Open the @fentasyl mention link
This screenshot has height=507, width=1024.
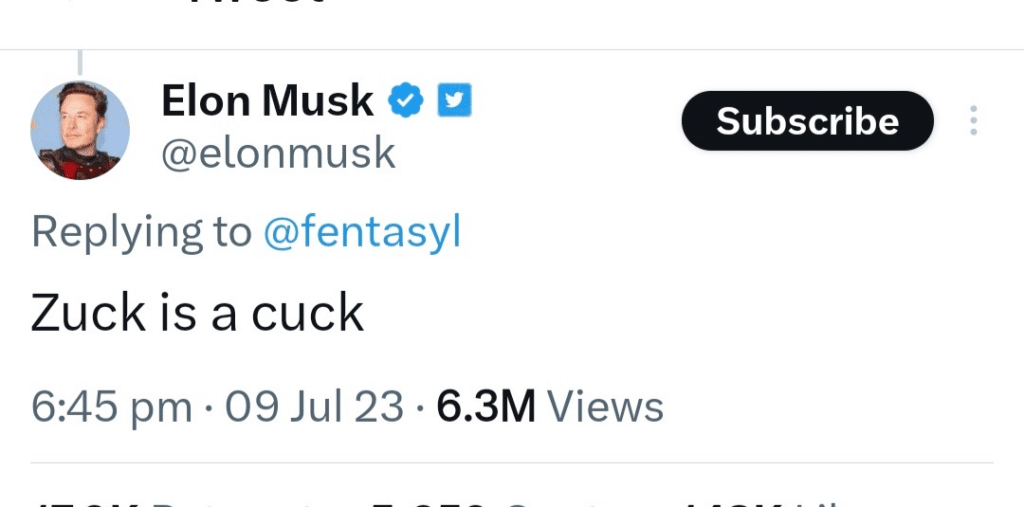pos(361,232)
